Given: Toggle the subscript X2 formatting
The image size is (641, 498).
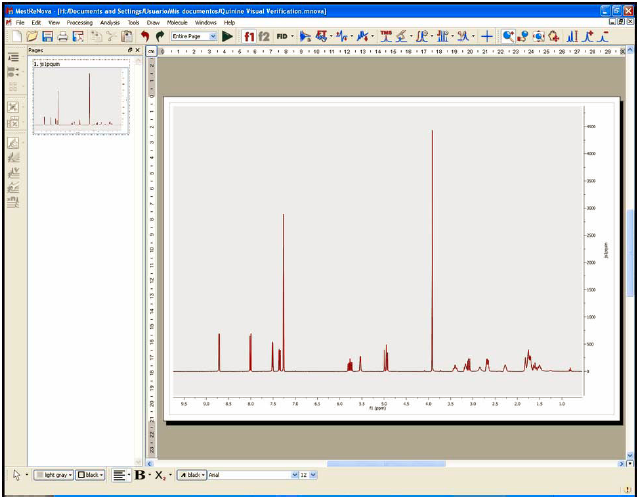Looking at the screenshot, I should click(x=160, y=475).
